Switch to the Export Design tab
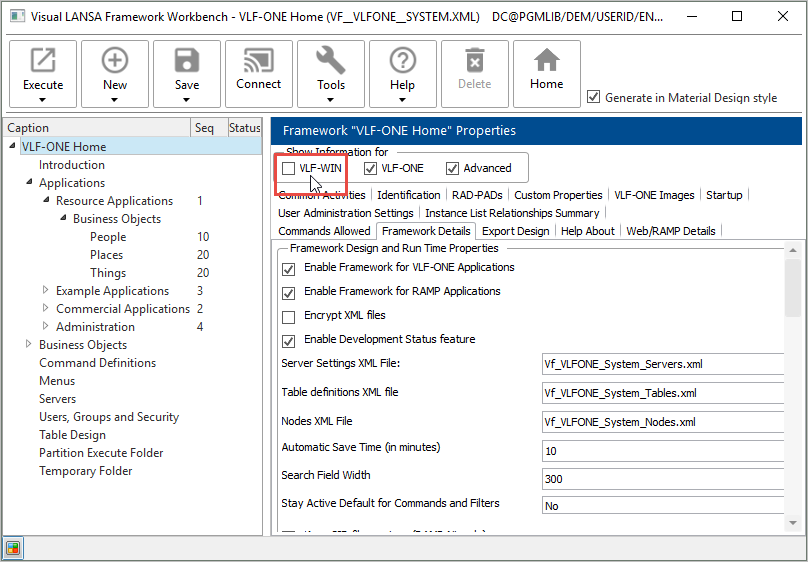 515,231
